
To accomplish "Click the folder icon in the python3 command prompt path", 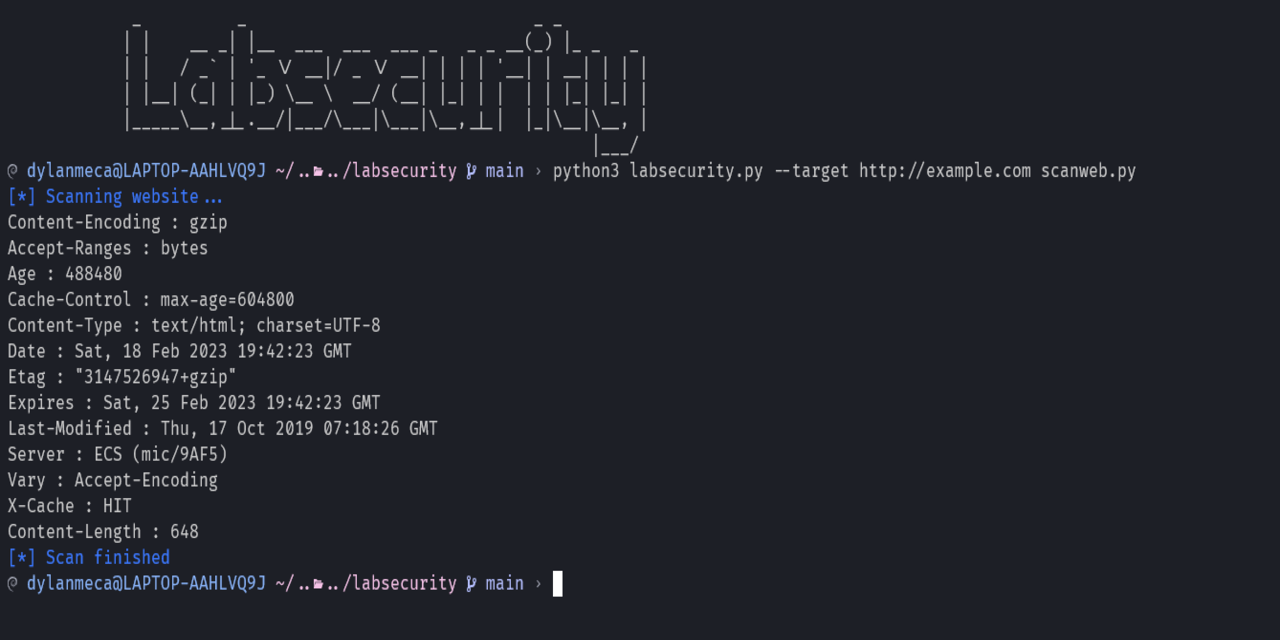I will coord(319,171).
